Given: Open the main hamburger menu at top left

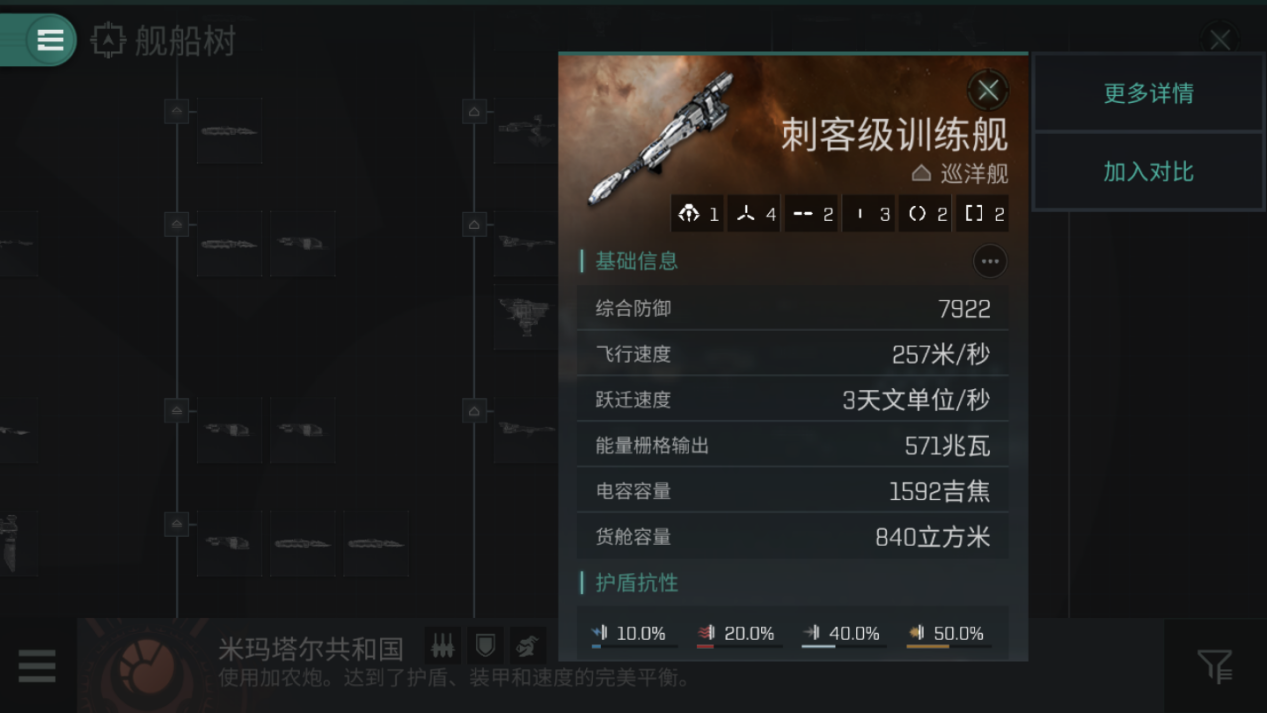Looking at the screenshot, I should 49,40.
